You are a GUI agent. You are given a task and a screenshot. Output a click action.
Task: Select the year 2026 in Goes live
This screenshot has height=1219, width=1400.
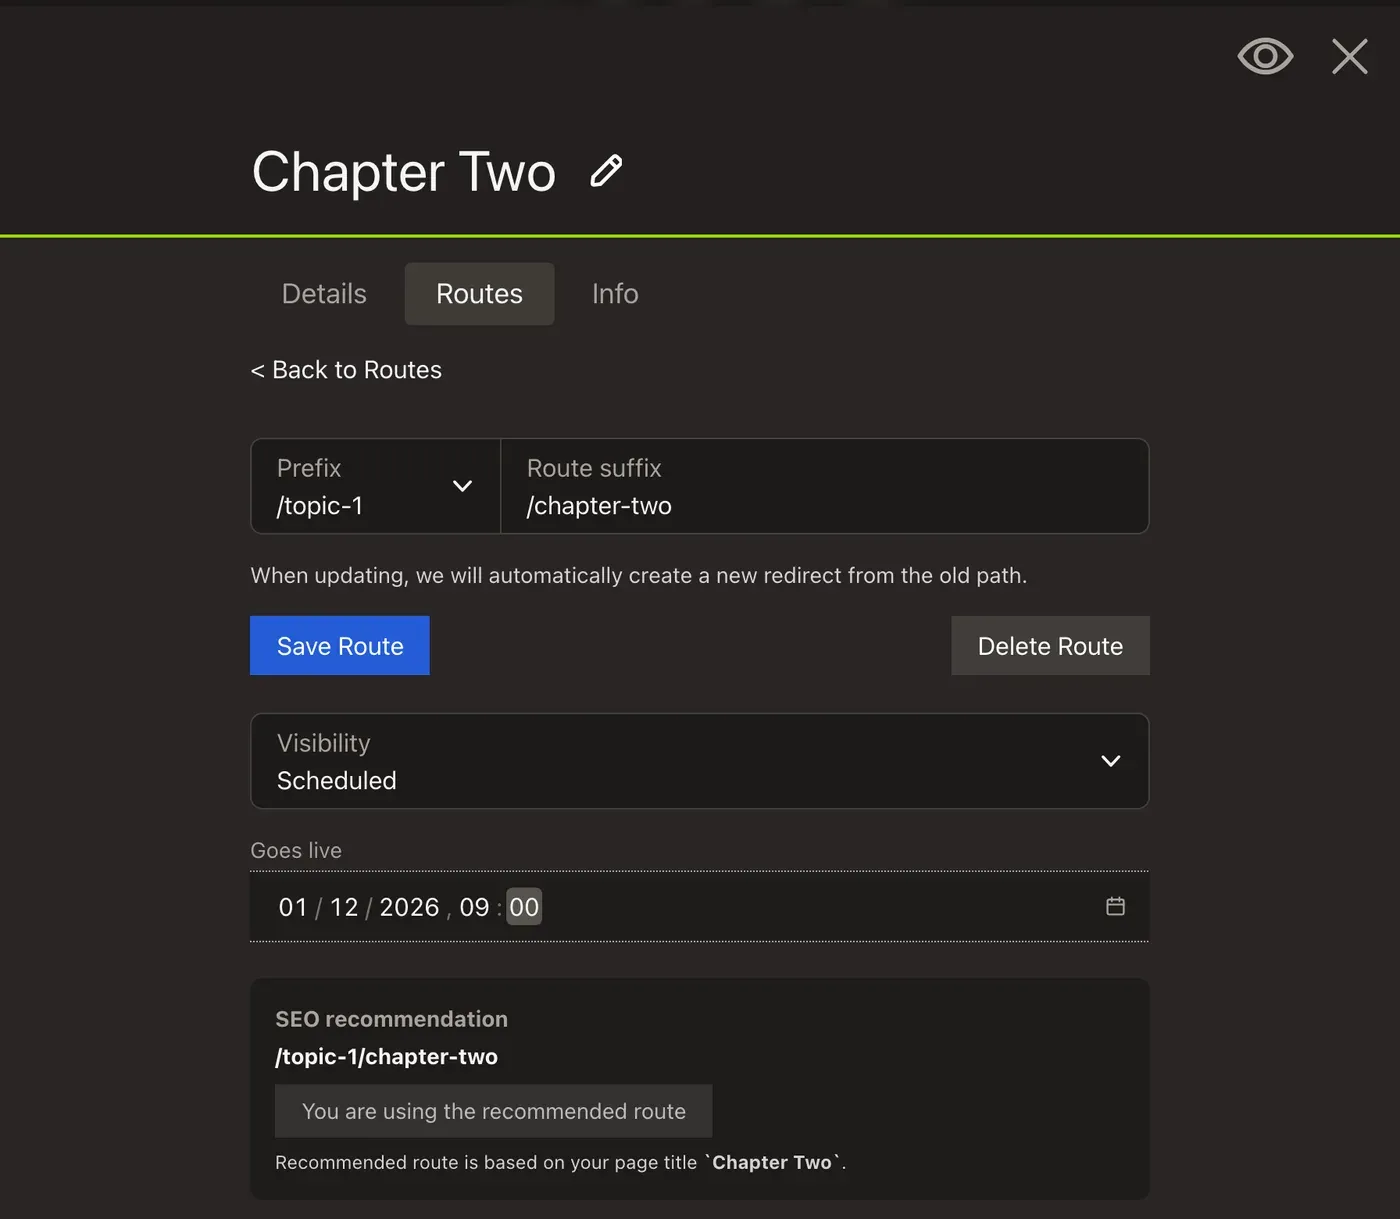(409, 907)
